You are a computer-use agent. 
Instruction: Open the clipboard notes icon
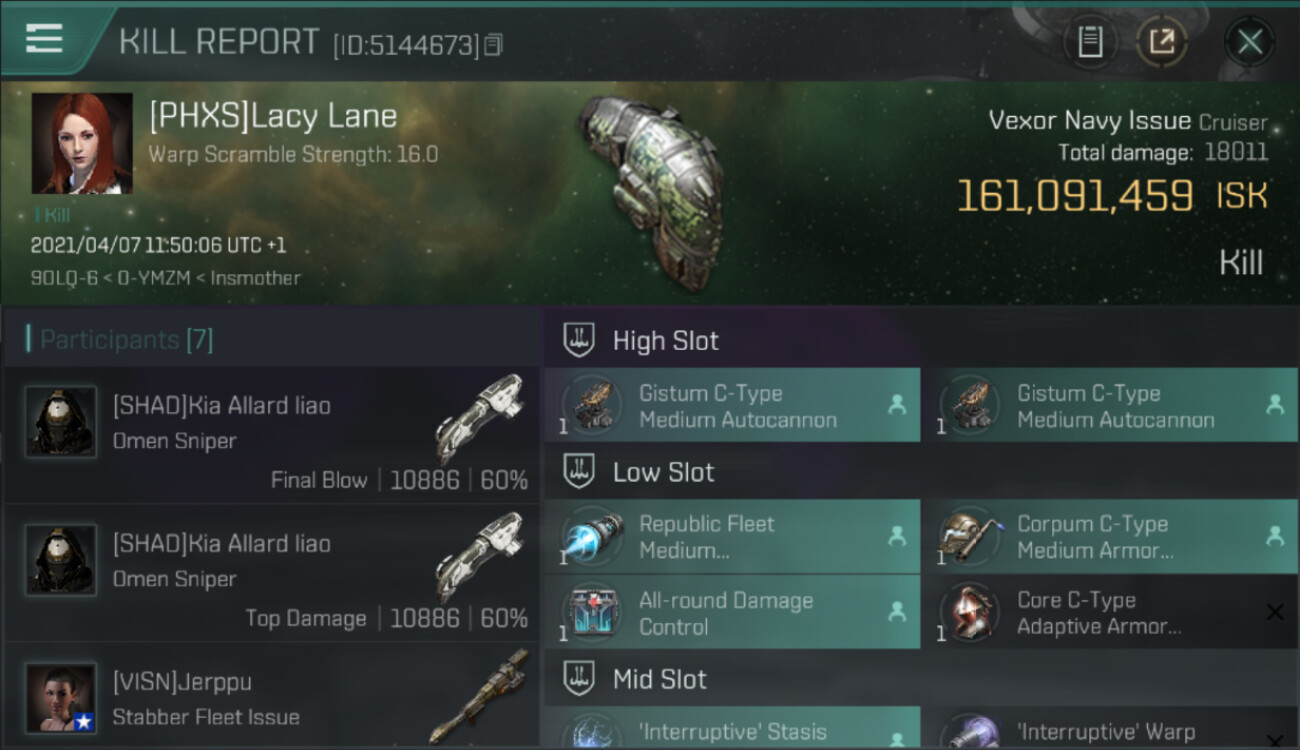(x=1090, y=42)
